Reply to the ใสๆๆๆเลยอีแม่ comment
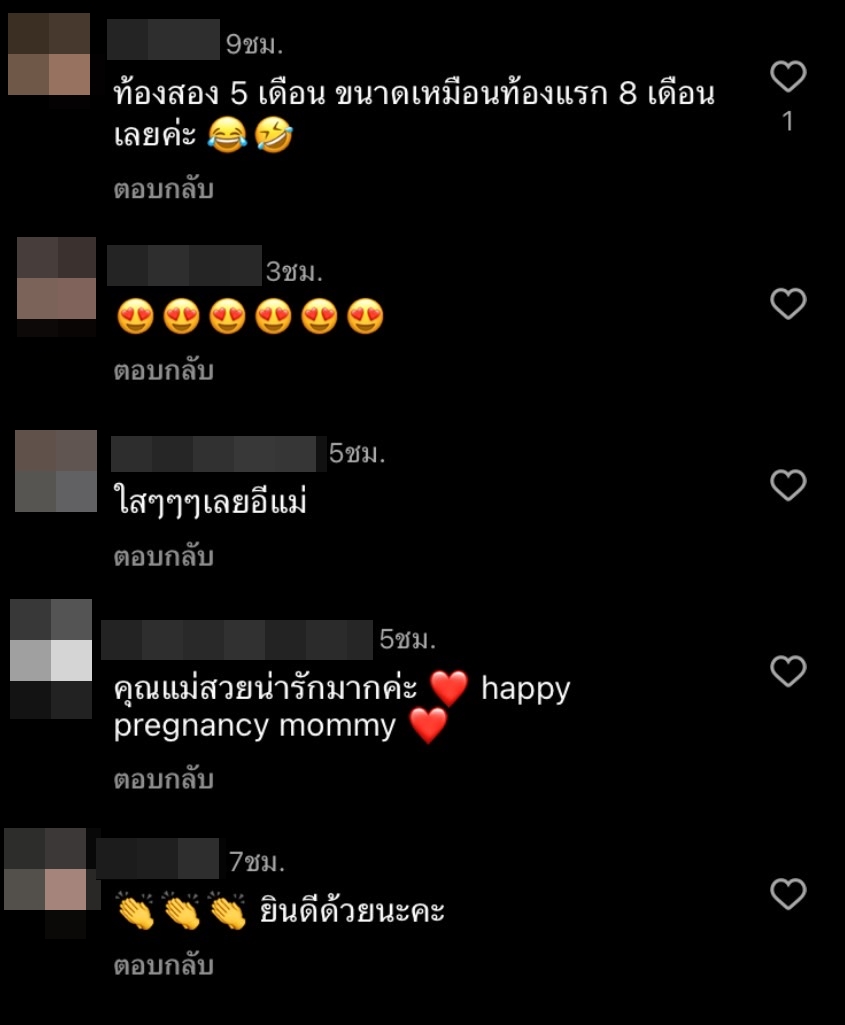Screen dimensions: 845x1025 pos(163,556)
